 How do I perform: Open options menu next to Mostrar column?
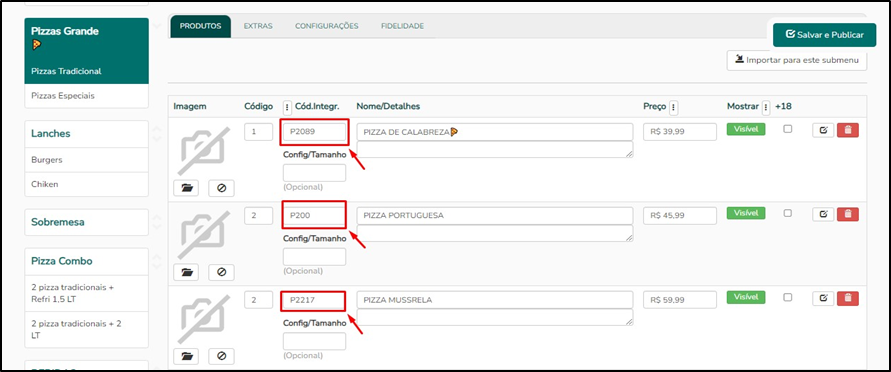765,107
